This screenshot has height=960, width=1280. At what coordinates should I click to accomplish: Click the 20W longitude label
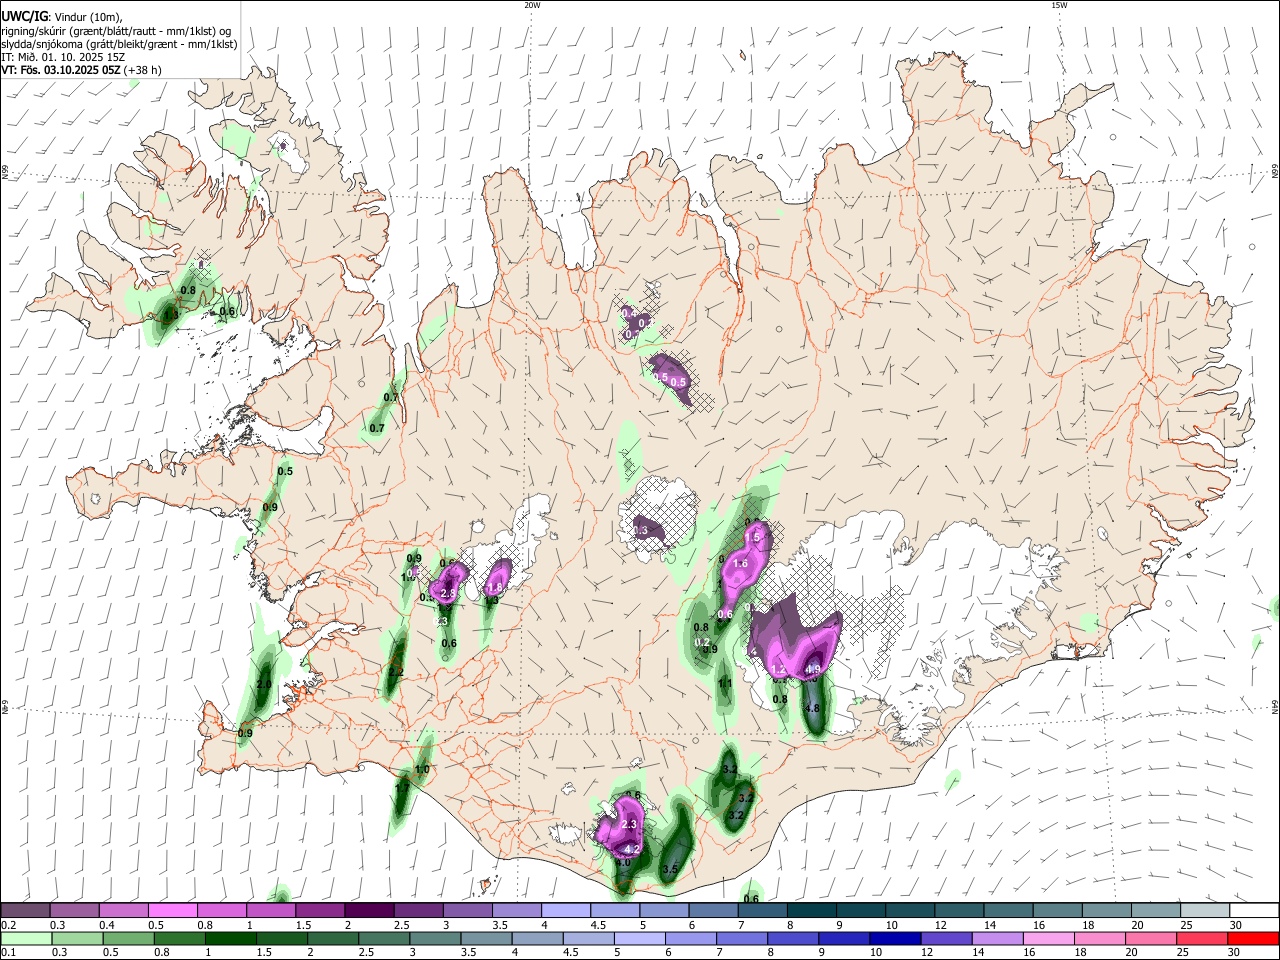click(532, 5)
